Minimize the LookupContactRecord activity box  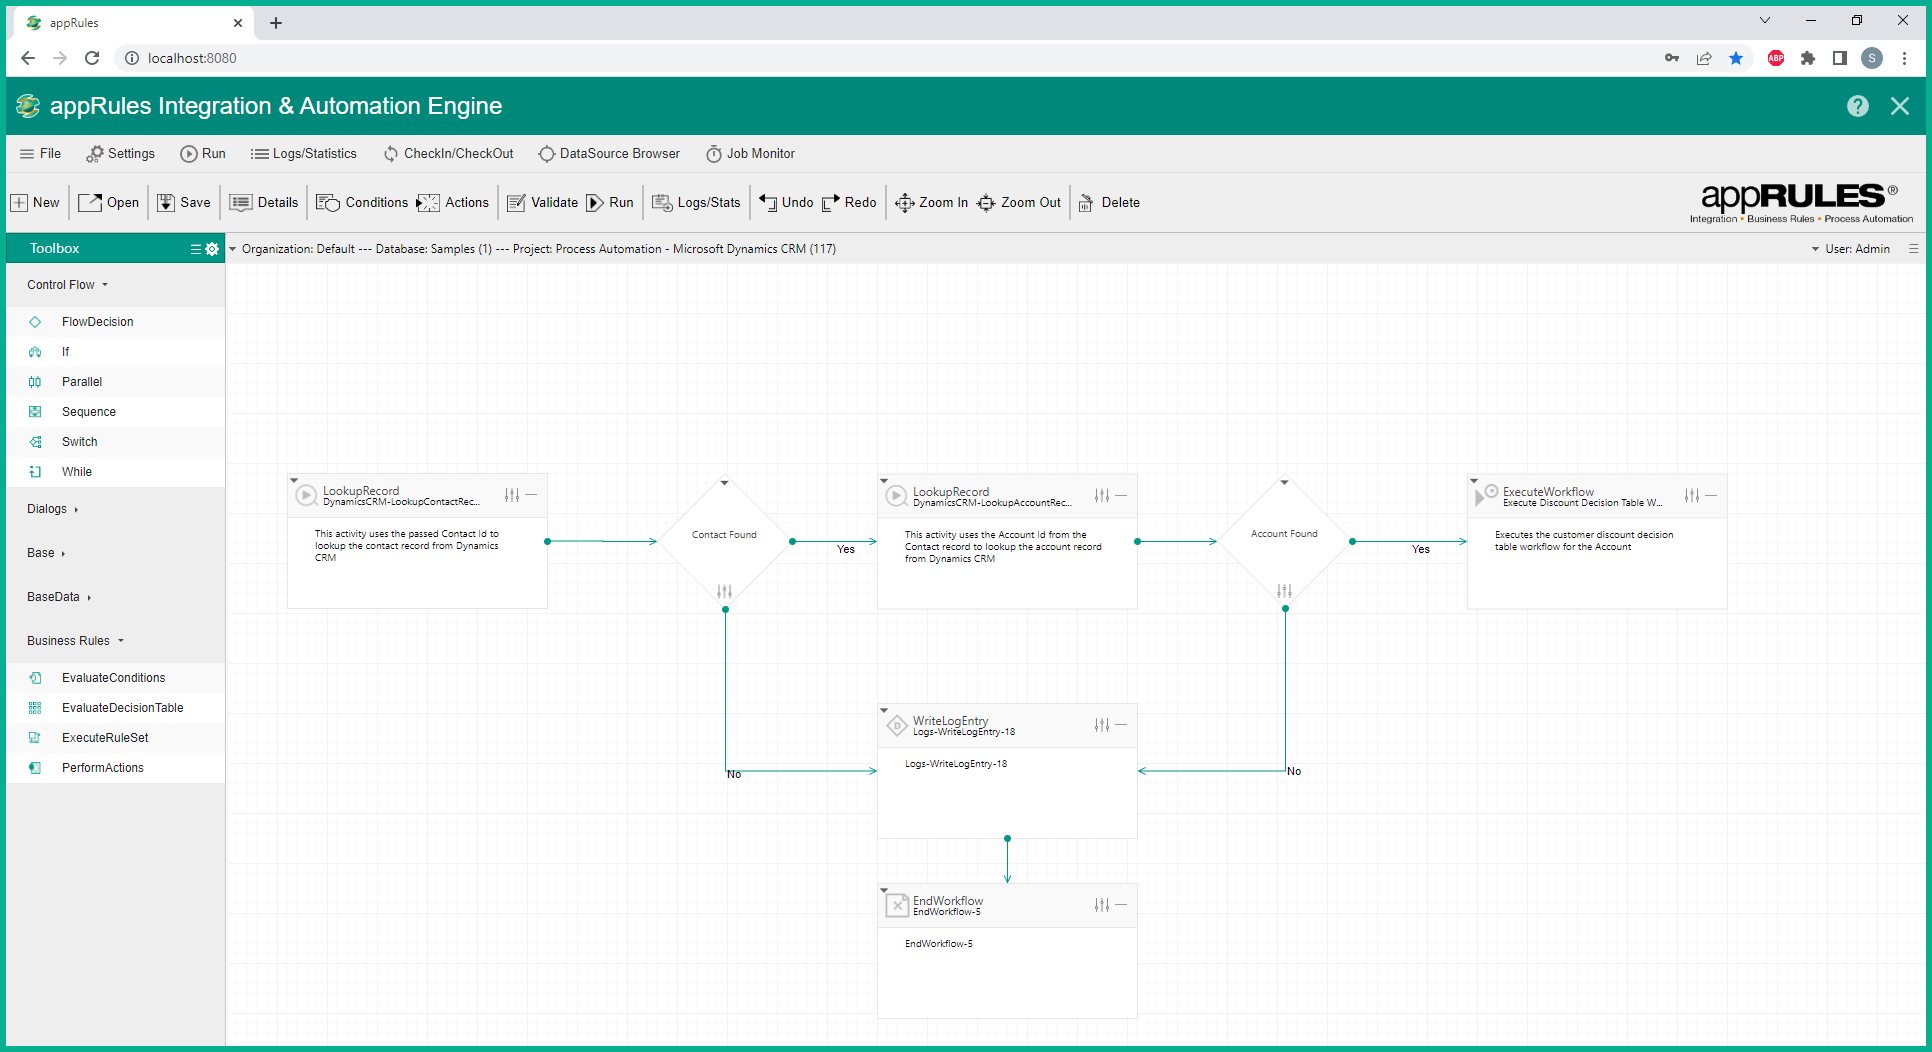click(x=532, y=495)
